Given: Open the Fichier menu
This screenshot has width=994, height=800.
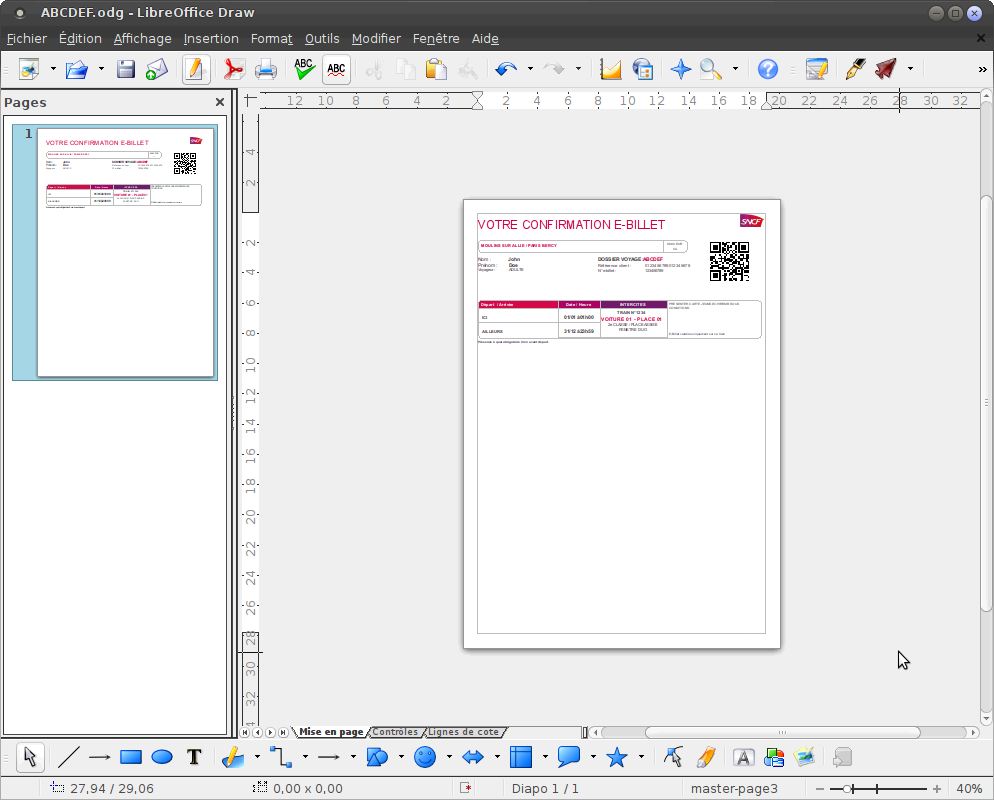Looking at the screenshot, I should [x=27, y=39].
